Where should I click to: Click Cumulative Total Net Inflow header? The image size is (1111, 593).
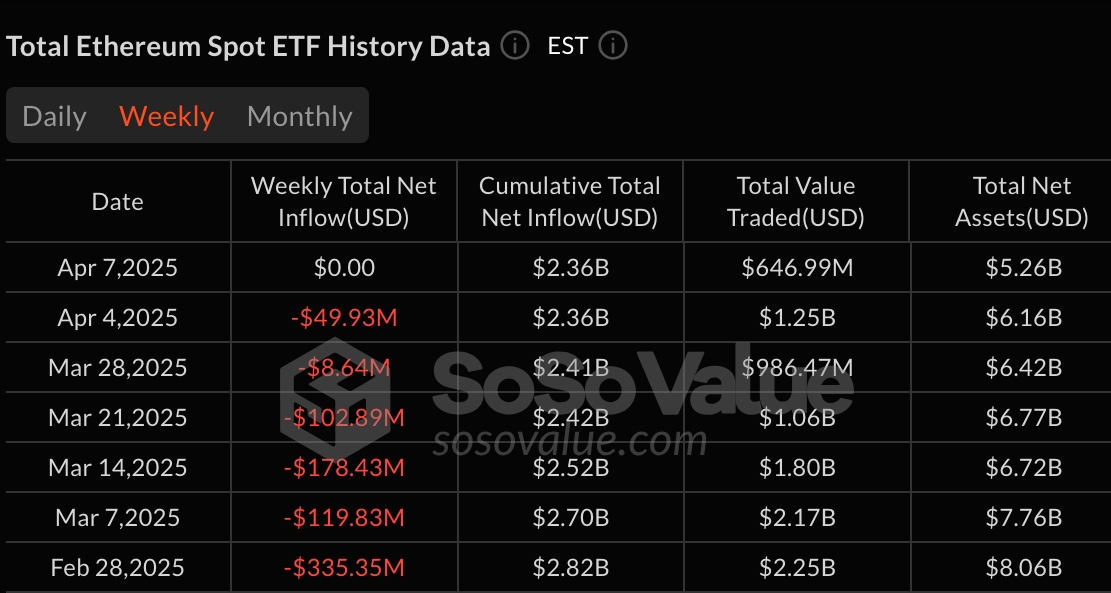pyautogui.click(x=570, y=201)
